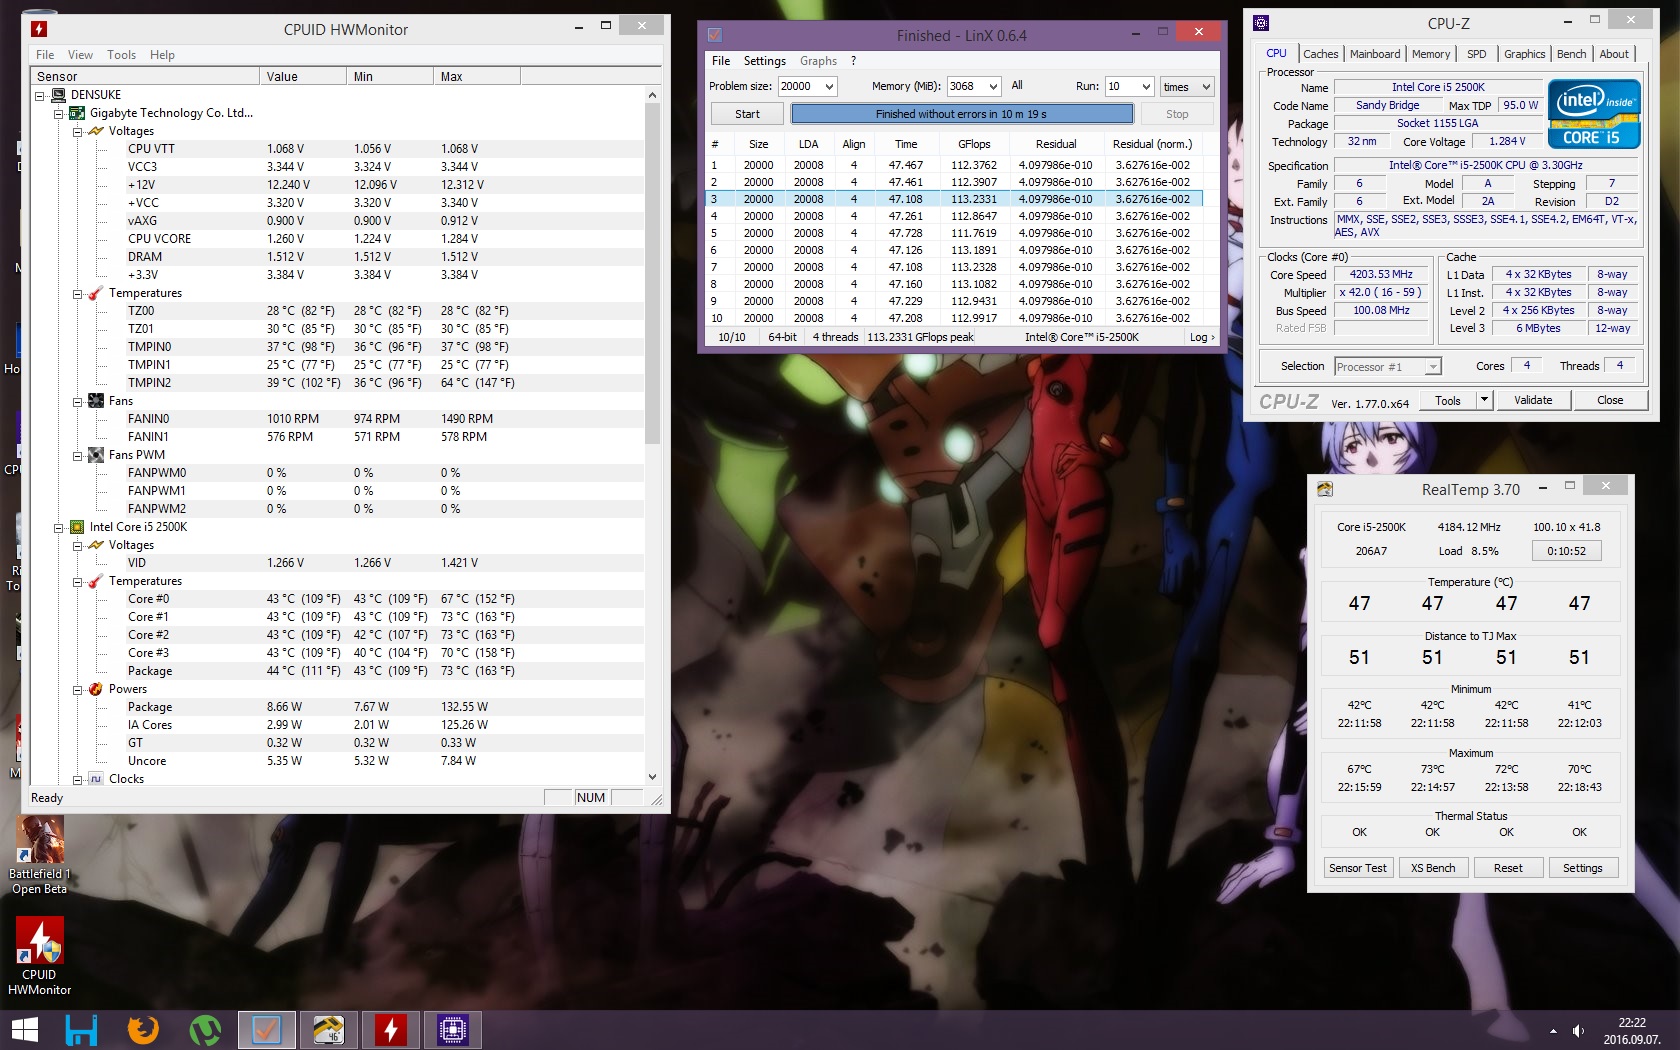Collapse the Fans node in HWMonitor
This screenshot has width=1680, height=1050.
(78, 402)
